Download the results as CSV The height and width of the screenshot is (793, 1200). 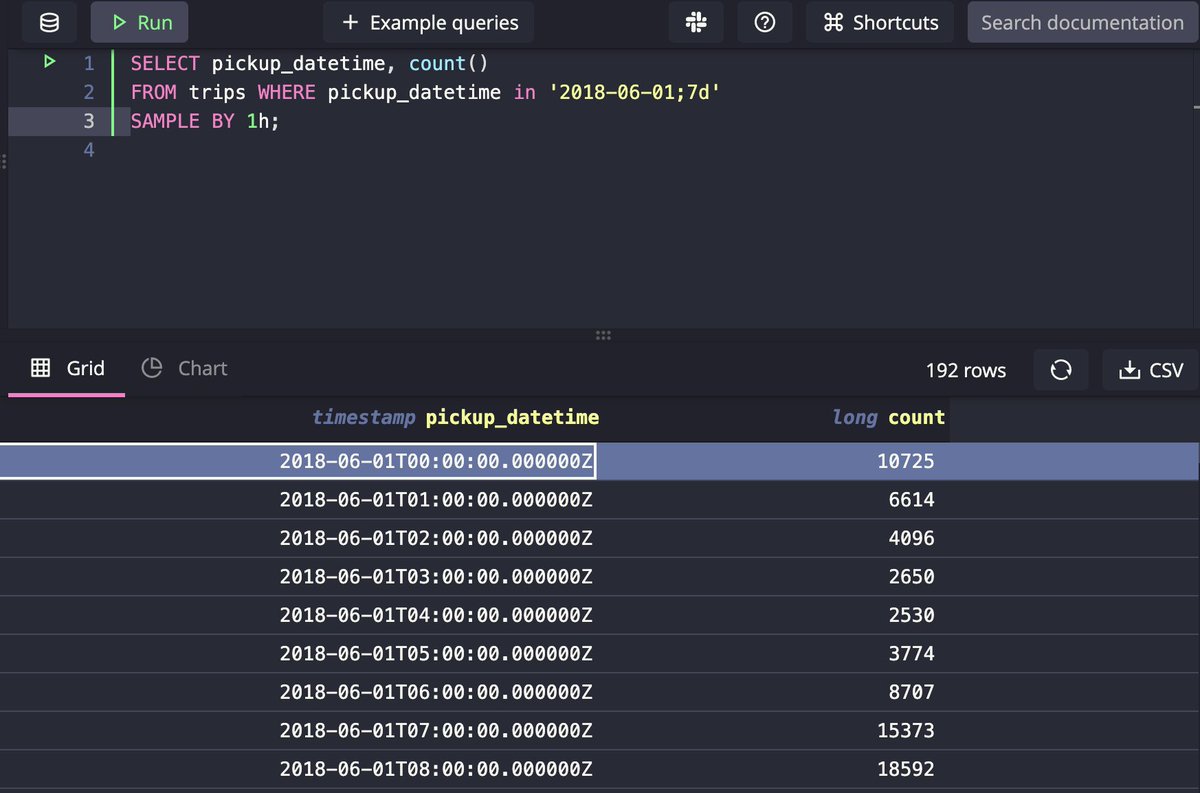point(1148,369)
